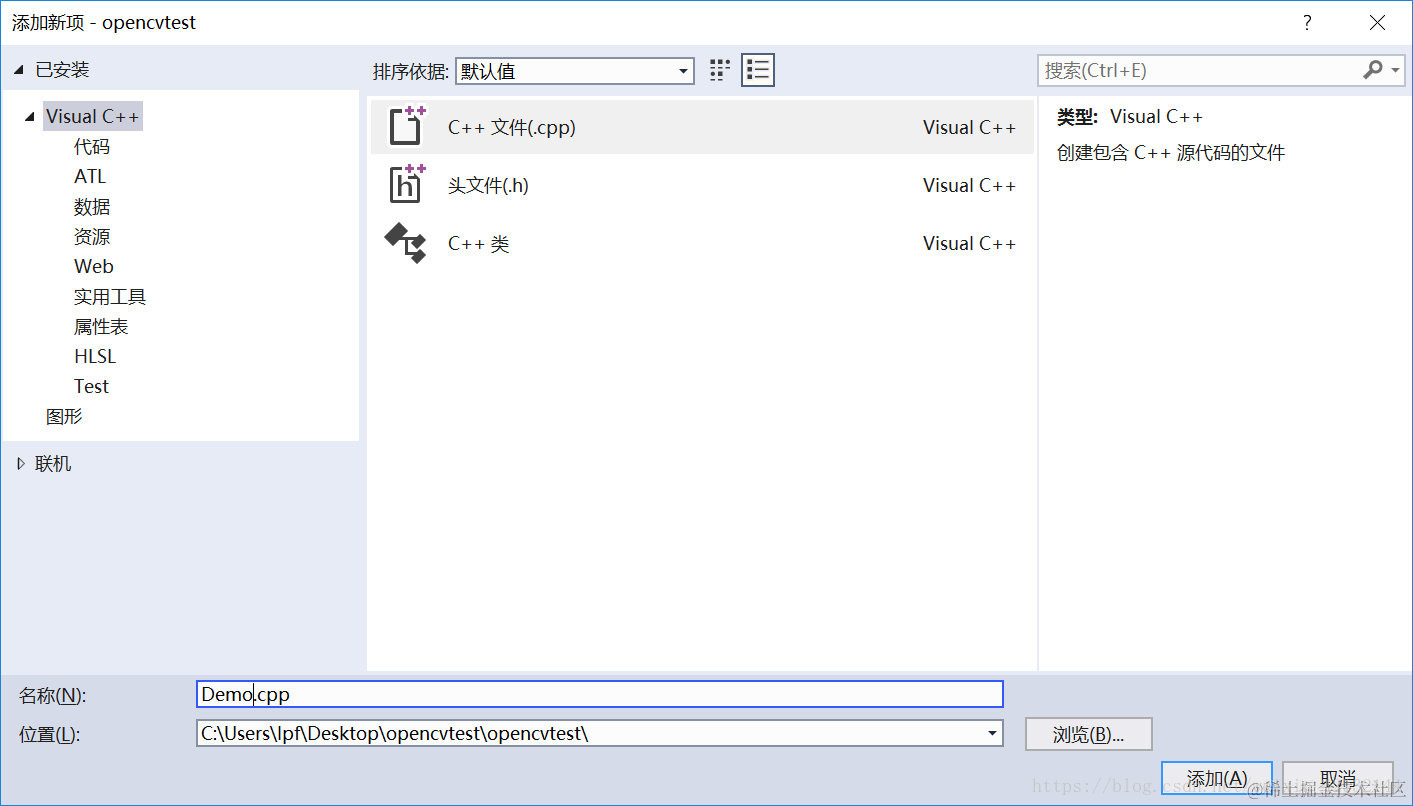Collapse the 已安装 section
Viewport: 1413px width, 806px height.
pos(20,70)
